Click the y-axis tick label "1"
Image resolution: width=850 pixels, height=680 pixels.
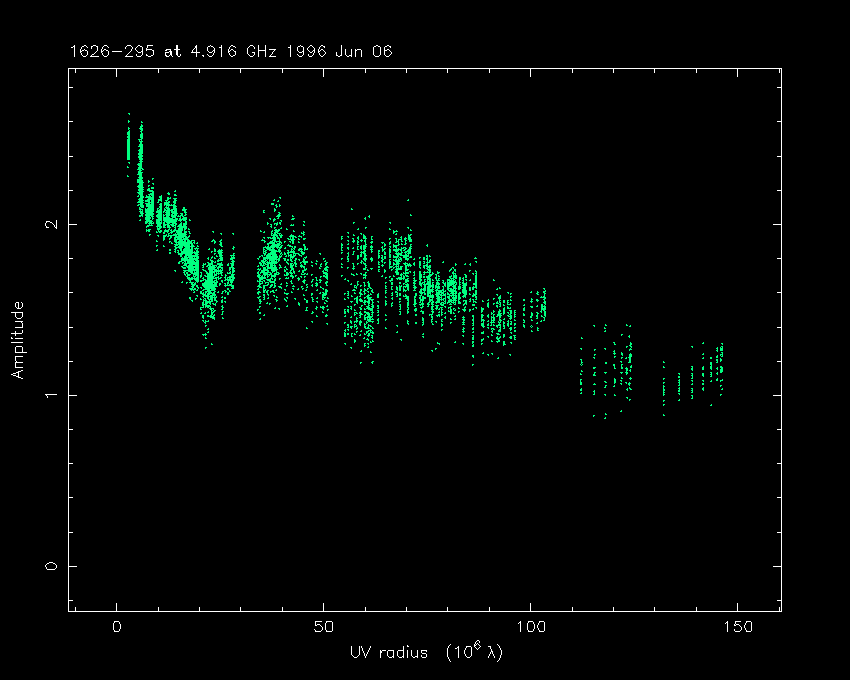click(x=50, y=395)
